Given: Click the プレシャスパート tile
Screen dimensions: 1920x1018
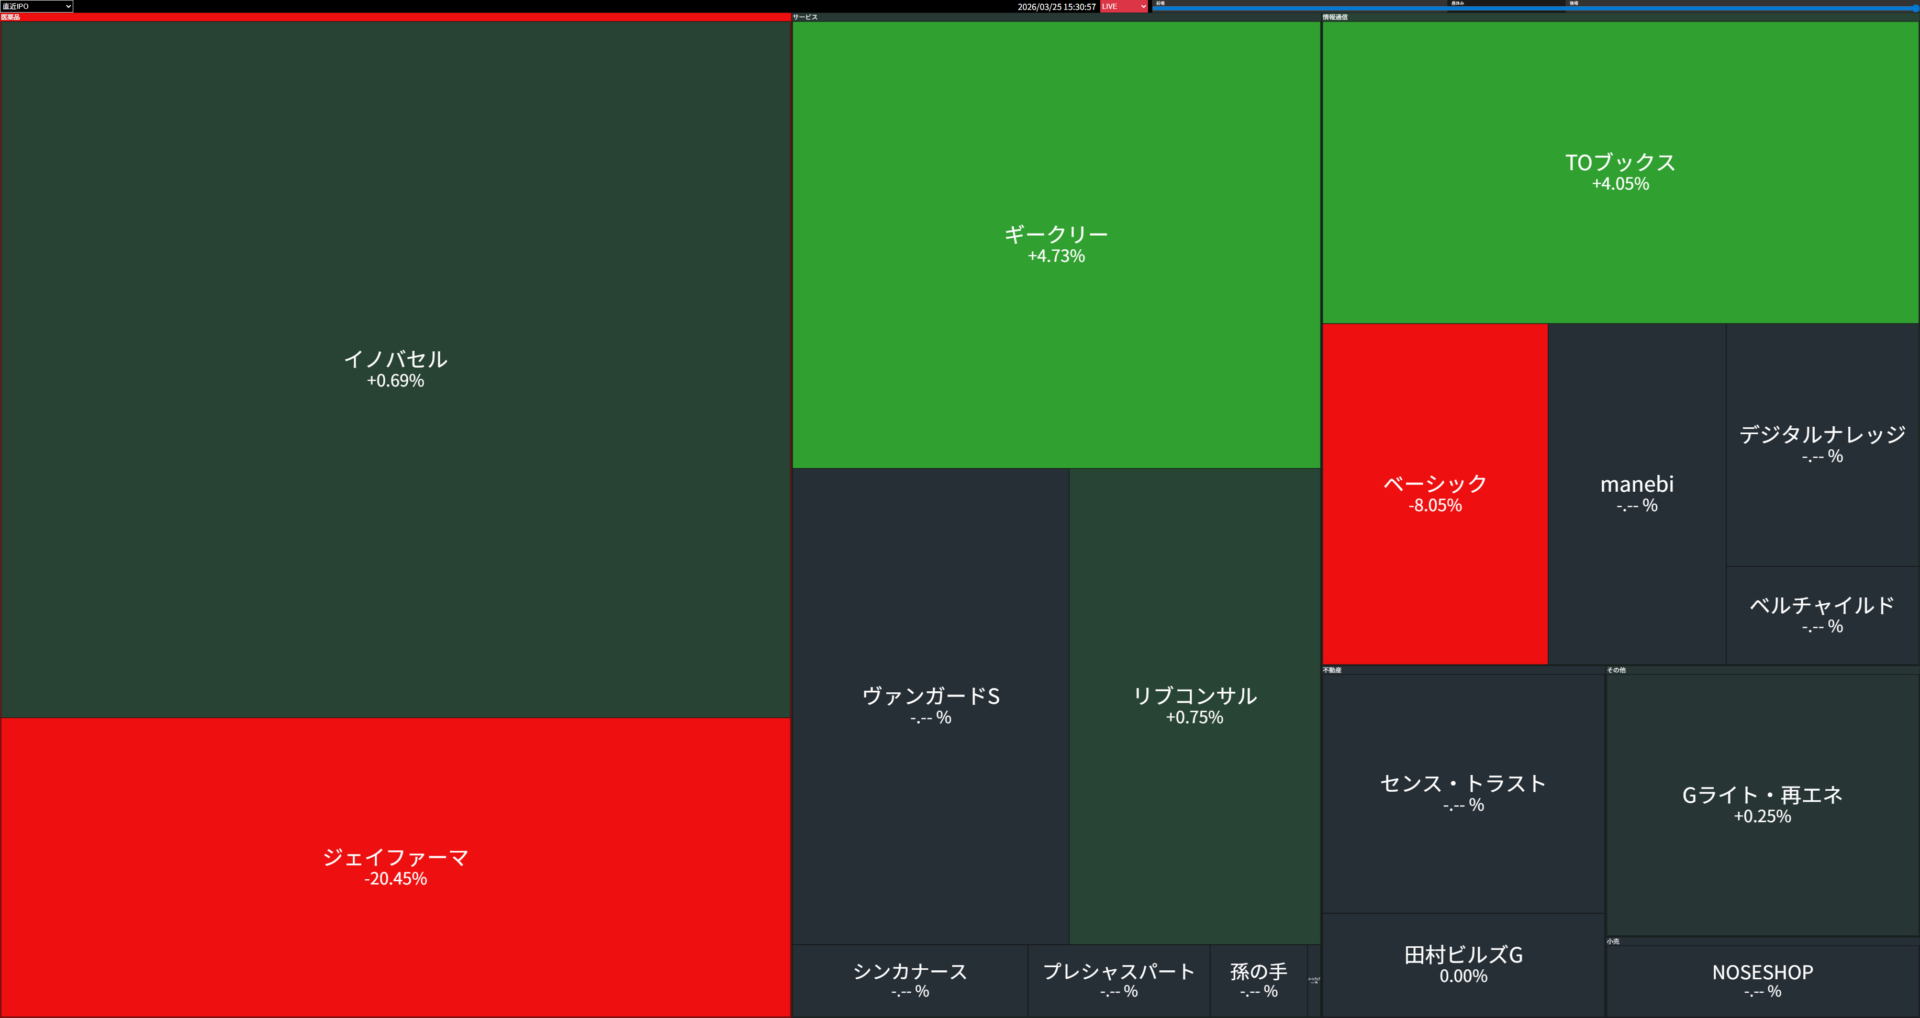Looking at the screenshot, I should (x=1118, y=980).
